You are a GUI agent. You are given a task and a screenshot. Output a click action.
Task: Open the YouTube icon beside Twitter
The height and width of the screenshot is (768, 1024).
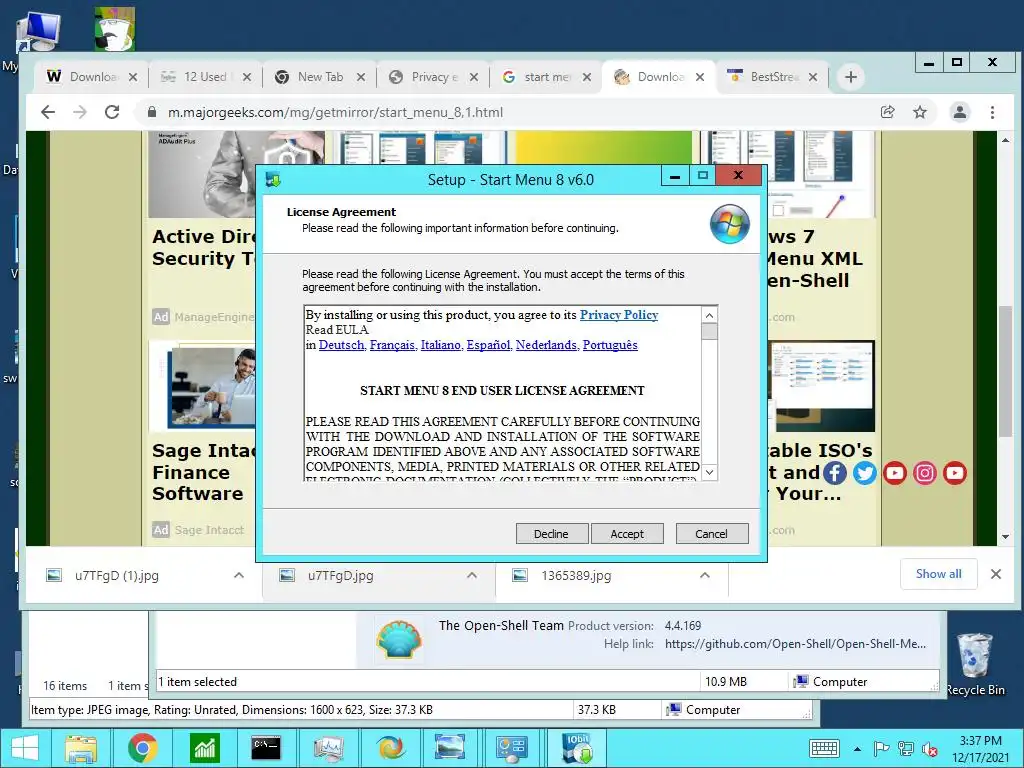[x=895, y=473]
